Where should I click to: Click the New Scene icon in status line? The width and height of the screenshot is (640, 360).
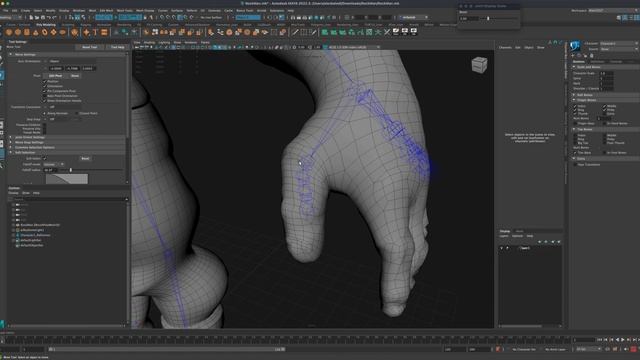31,18
